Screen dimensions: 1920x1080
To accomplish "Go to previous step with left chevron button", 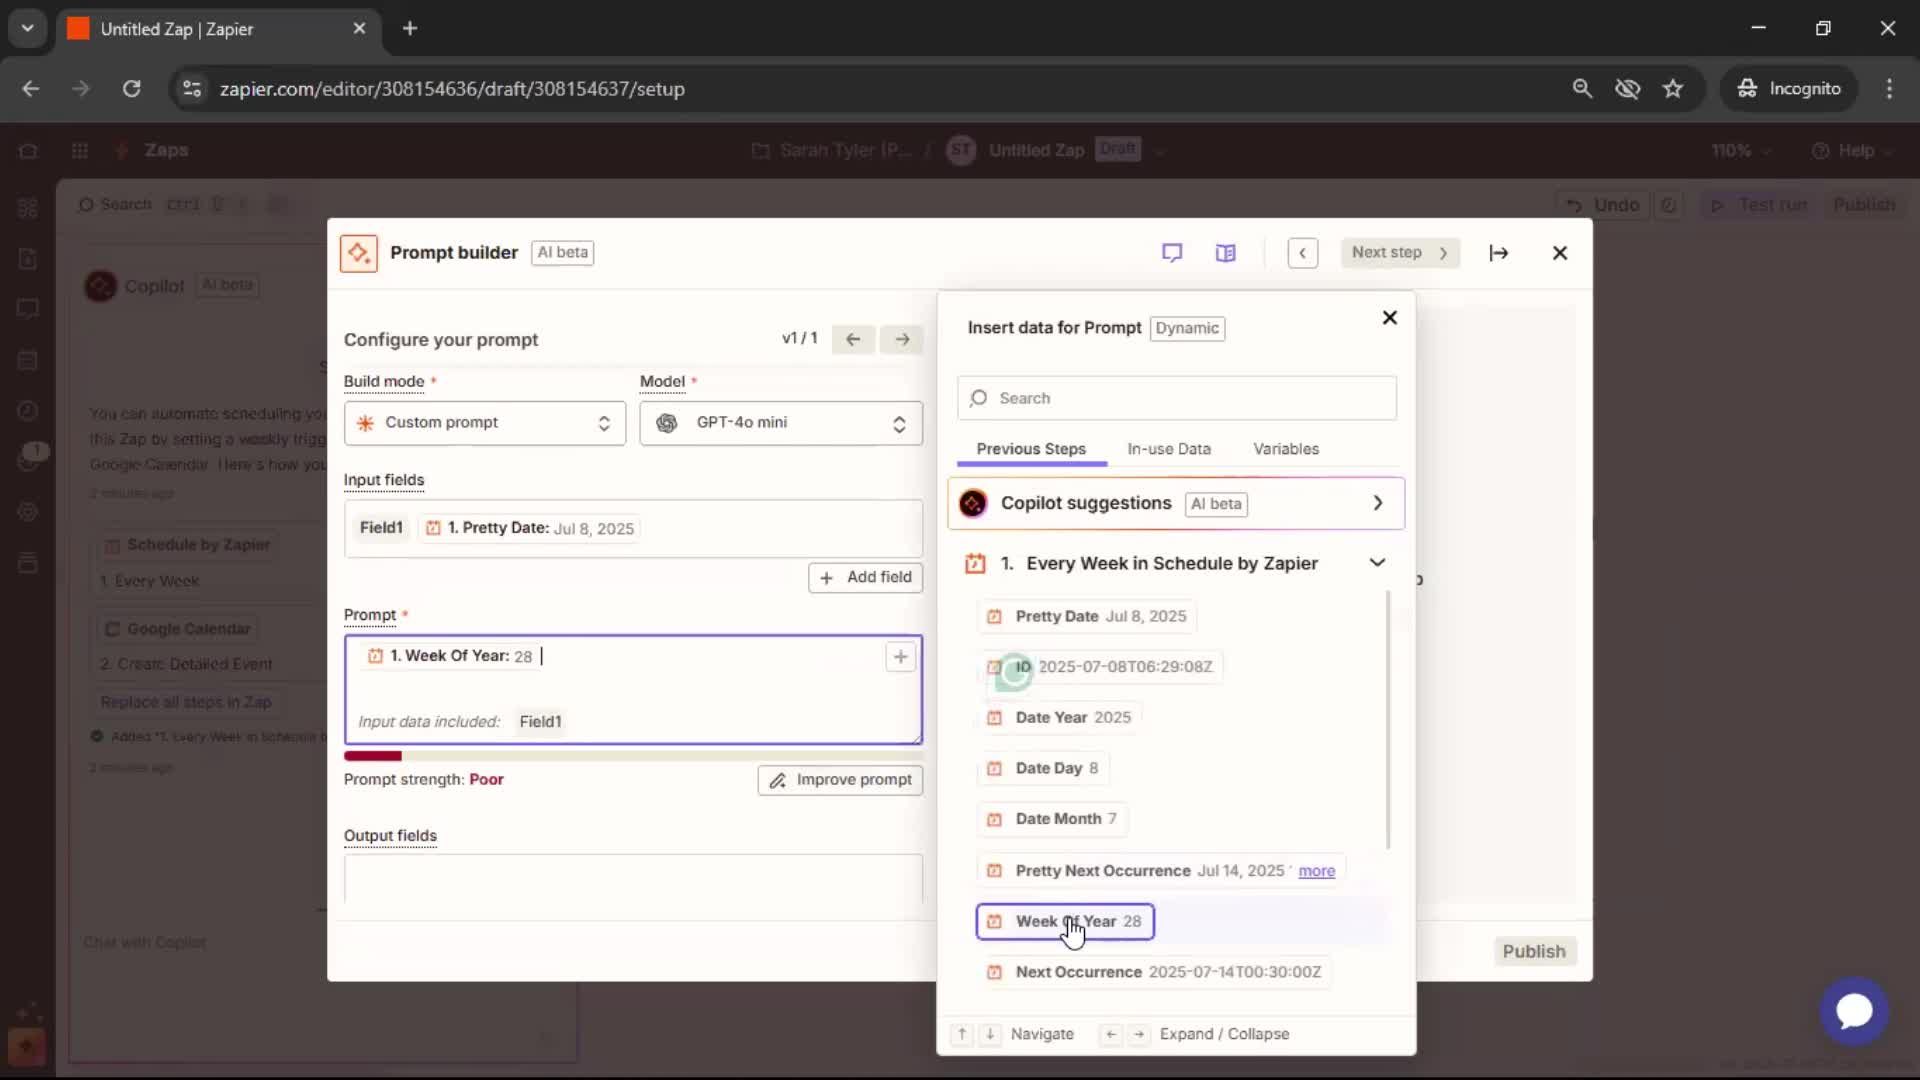I will coord(1302,253).
